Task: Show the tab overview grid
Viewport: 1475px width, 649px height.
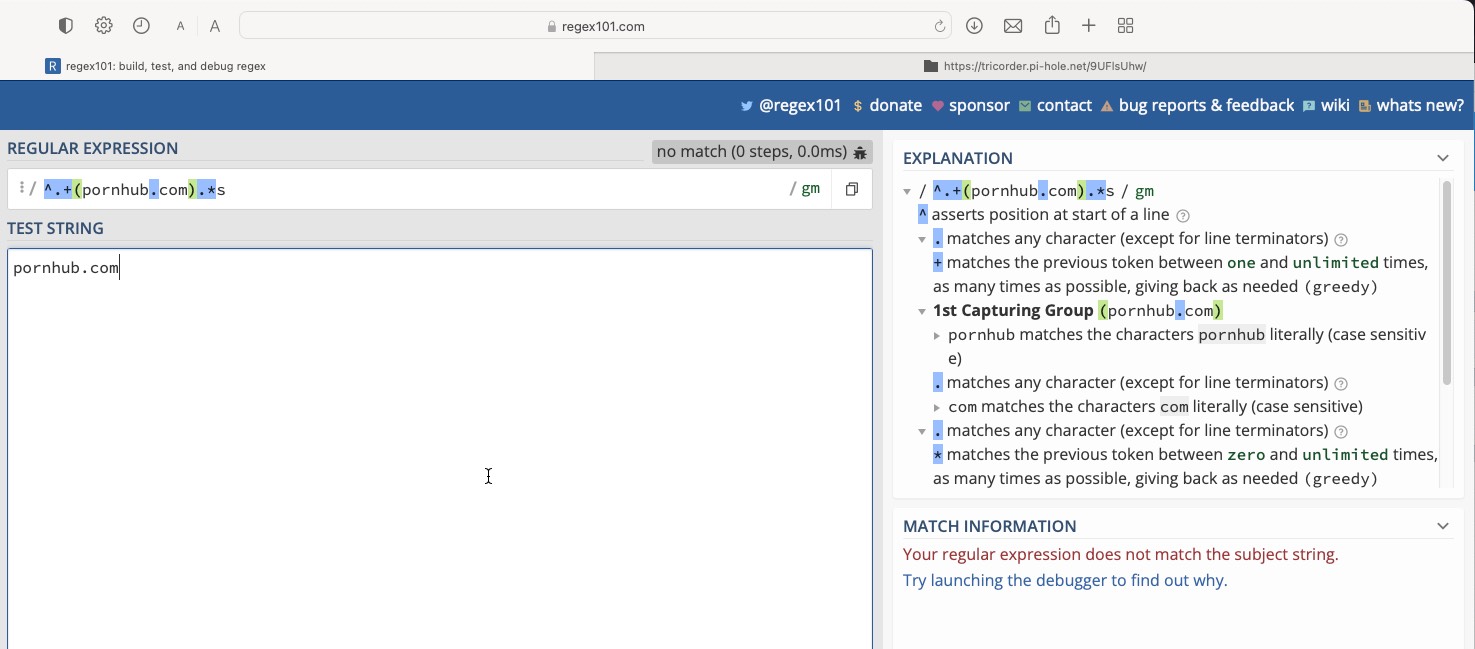Action: tap(1125, 26)
